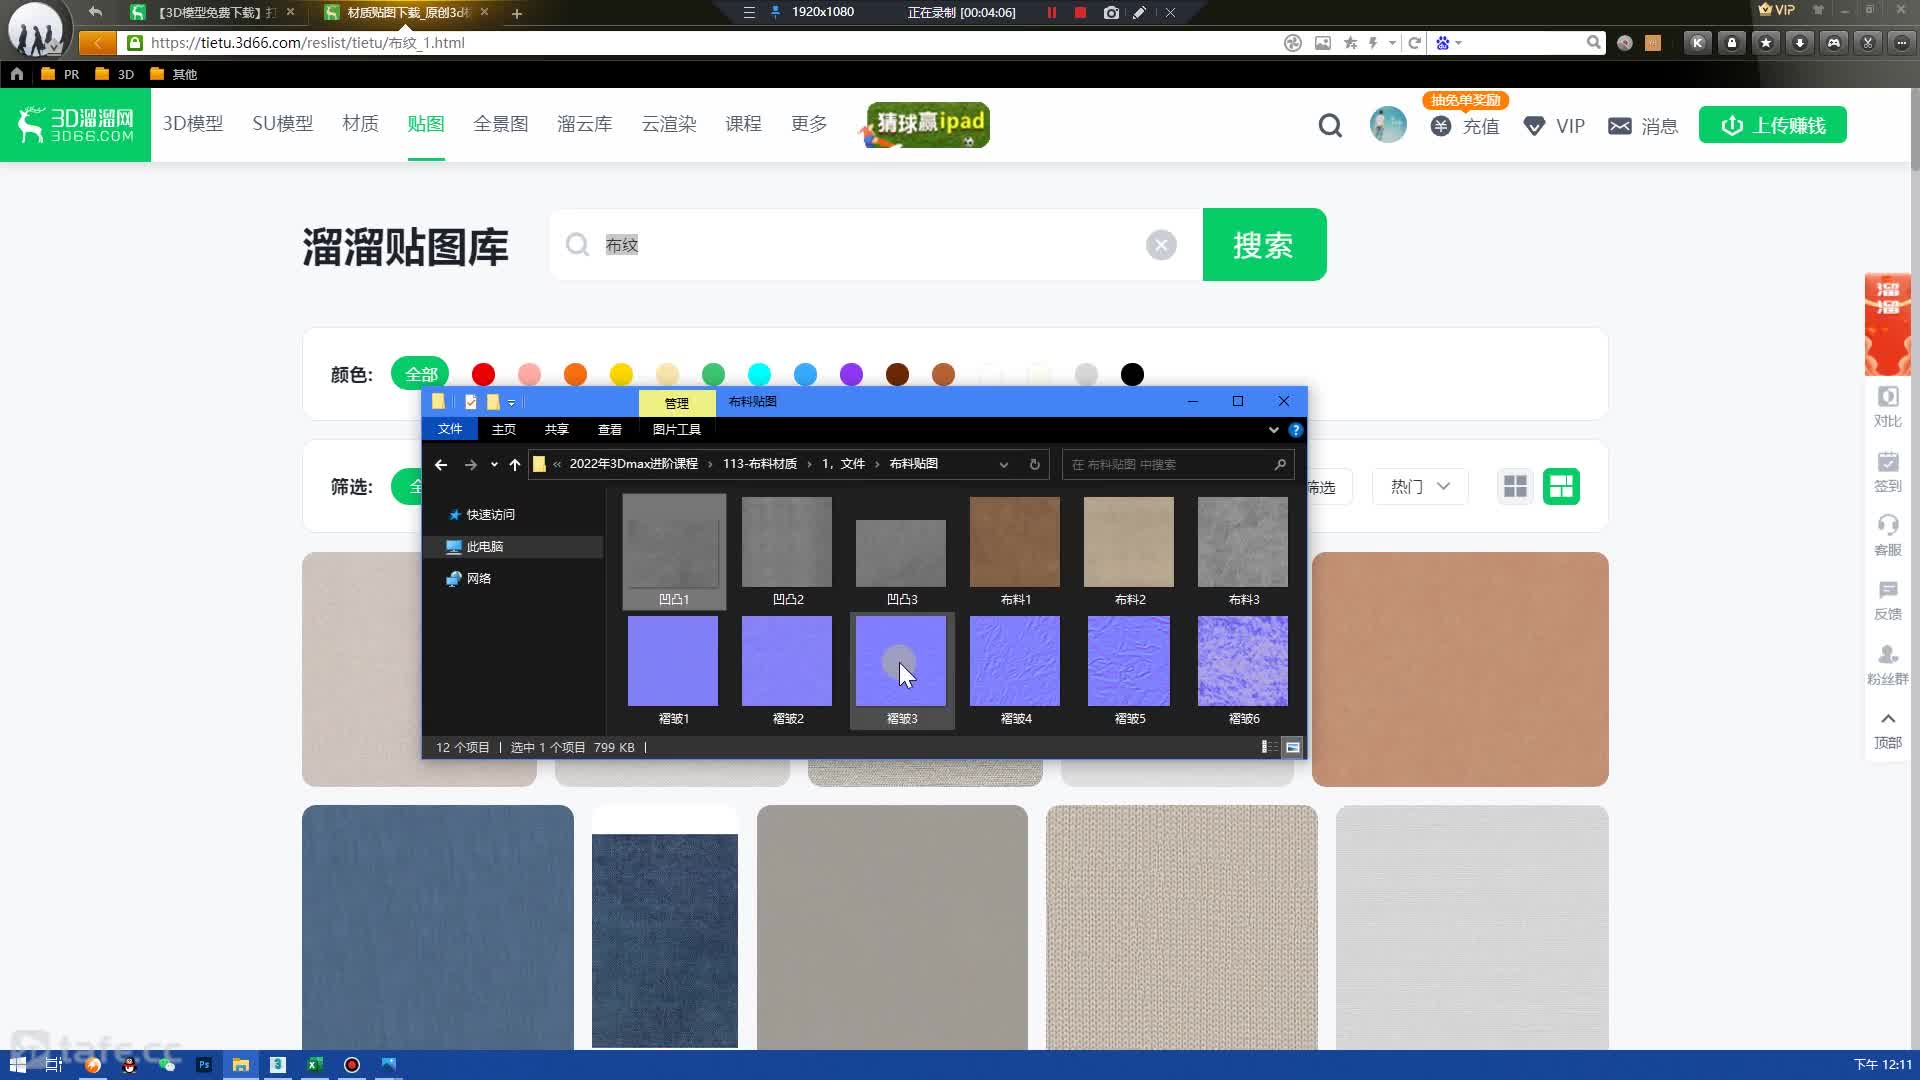Screen dimensions: 1920x1080
Task: Open the 消息 messages envelope
Action: click(1643, 126)
